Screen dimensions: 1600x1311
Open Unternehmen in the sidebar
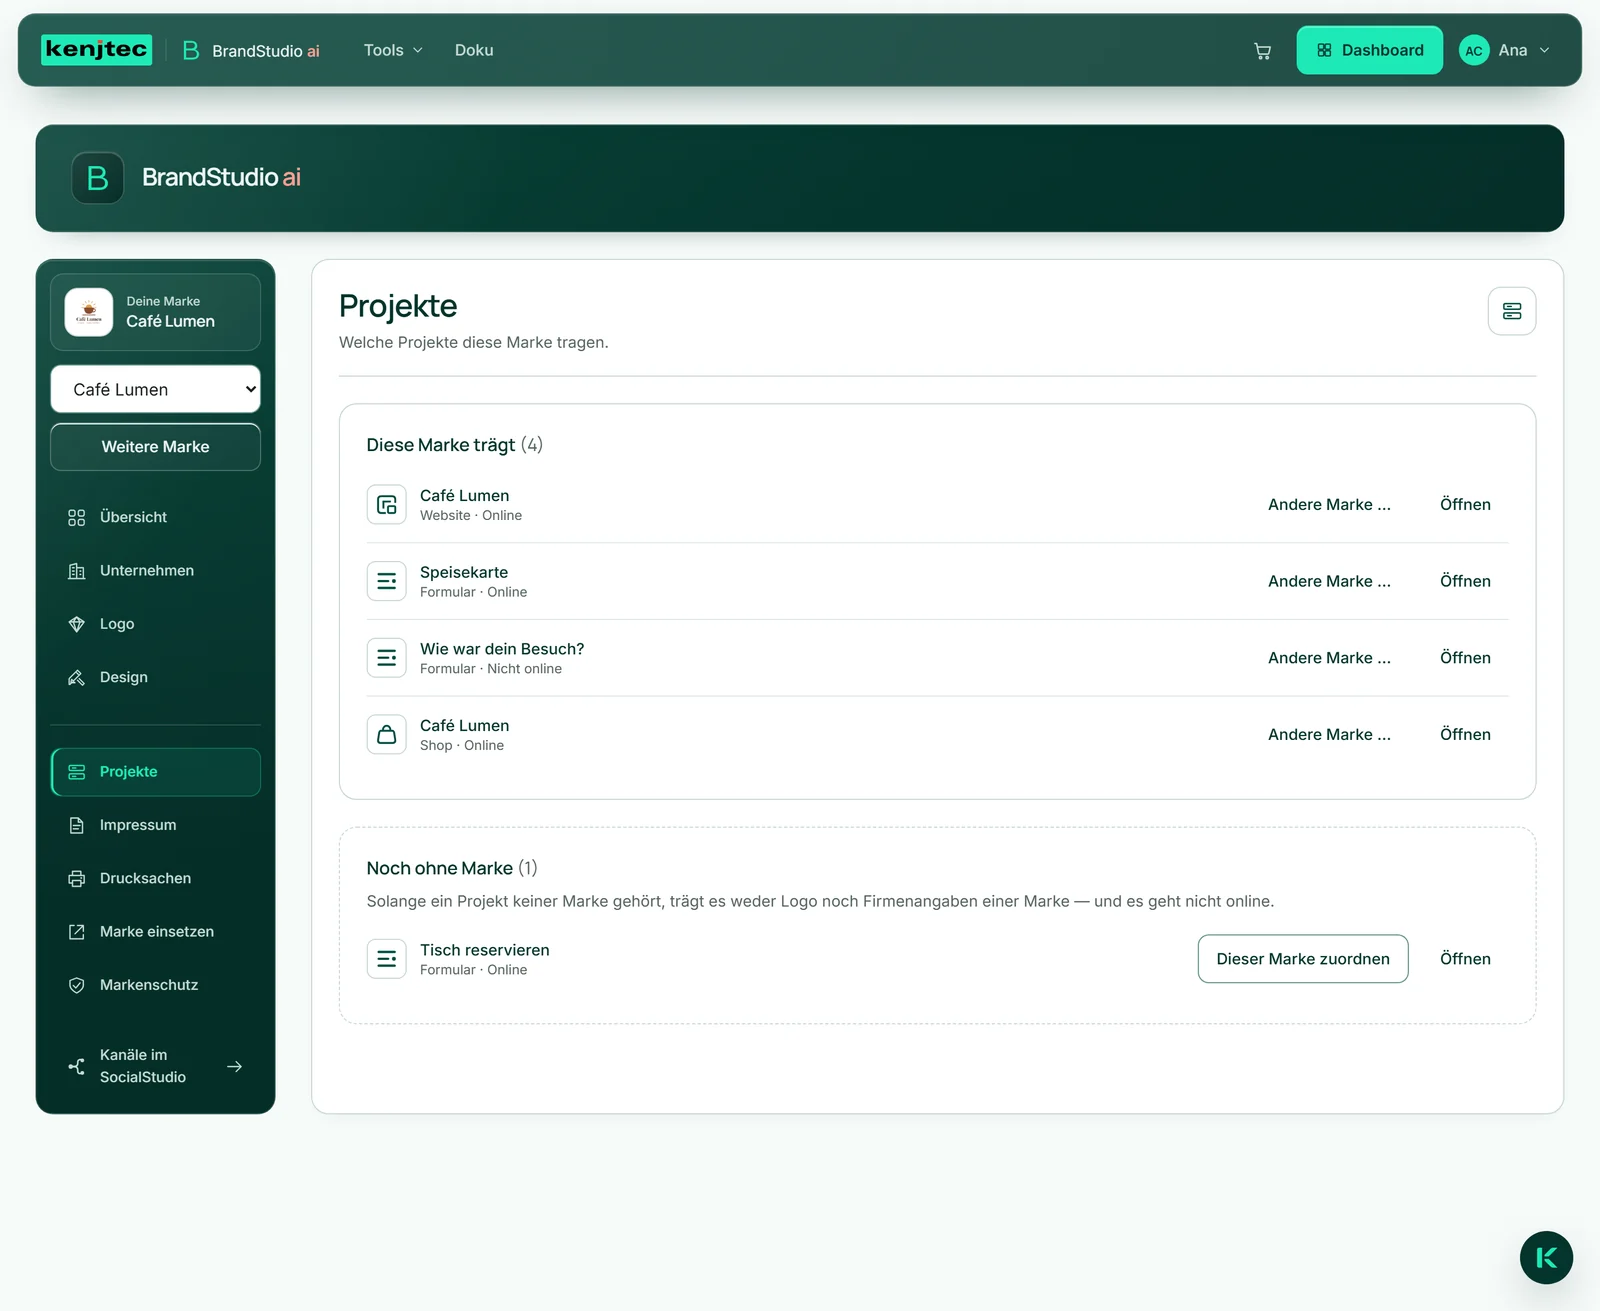click(156, 571)
